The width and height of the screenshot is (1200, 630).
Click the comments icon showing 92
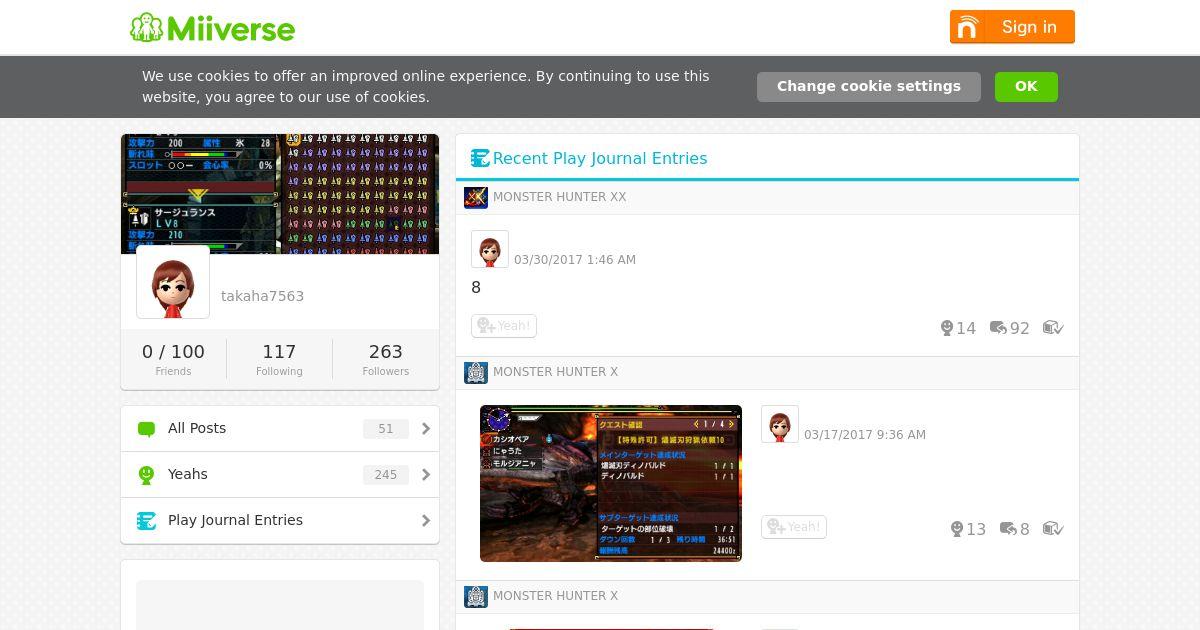(x=998, y=328)
